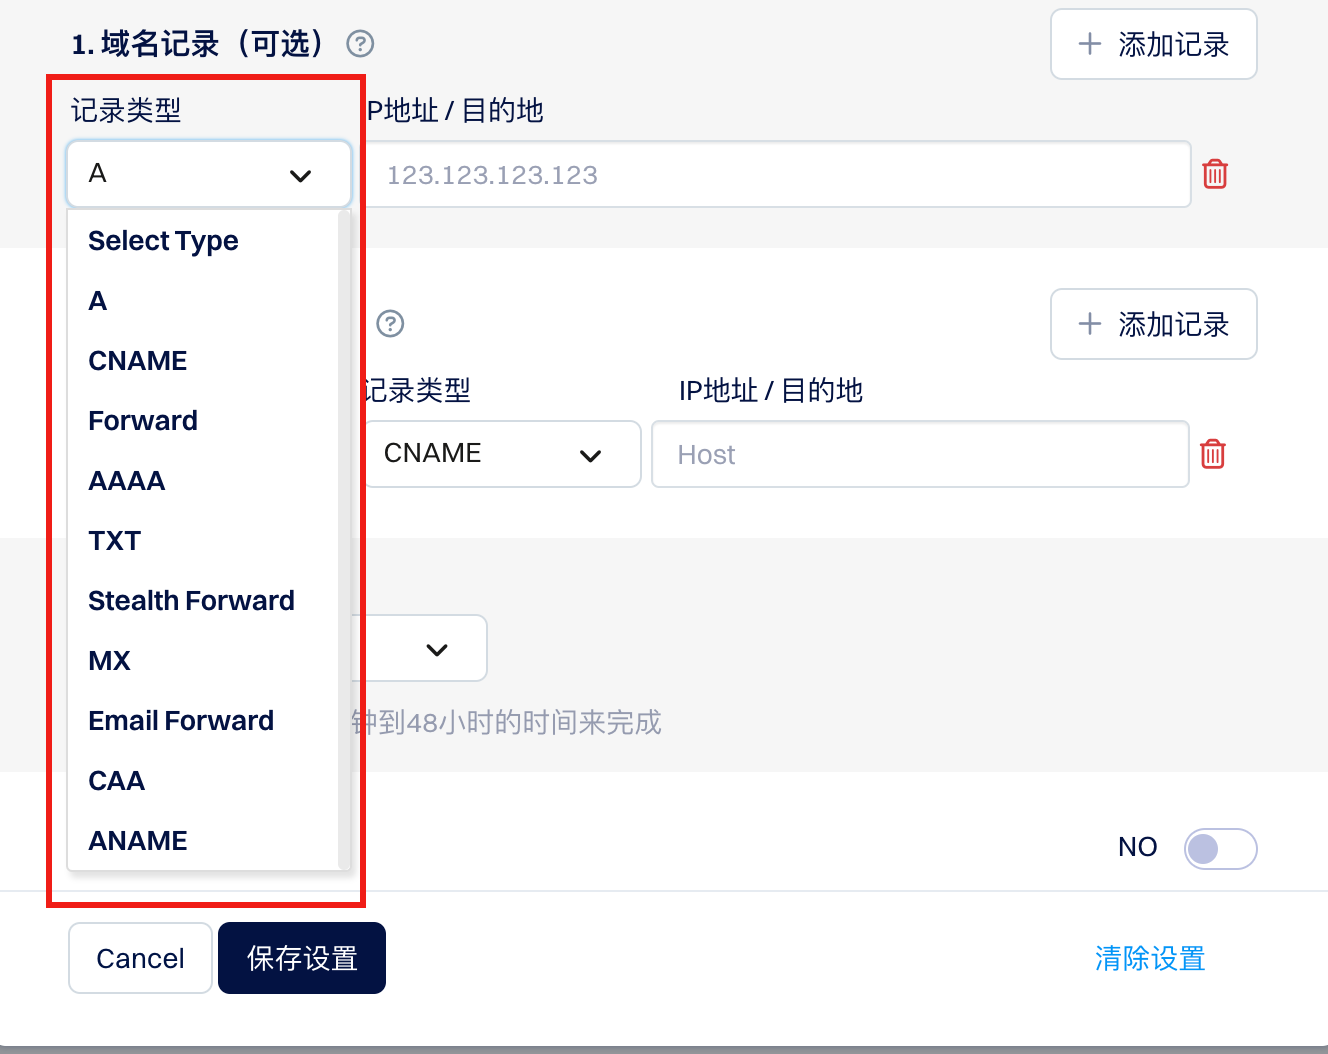Delete the A record row with trash icon
The image size is (1328, 1054).
coord(1215,174)
